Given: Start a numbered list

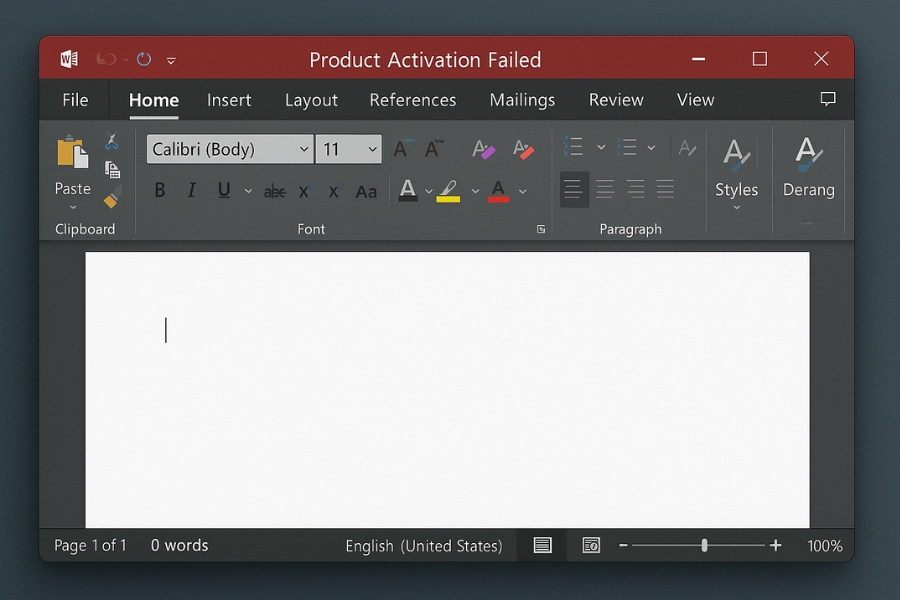Looking at the screenshot, I should click(x=628, y=146).
